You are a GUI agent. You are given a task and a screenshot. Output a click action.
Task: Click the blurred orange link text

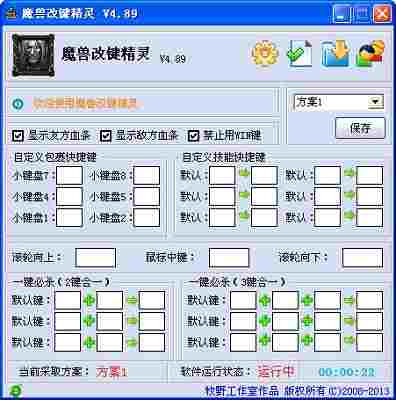(x=87, y=103)
